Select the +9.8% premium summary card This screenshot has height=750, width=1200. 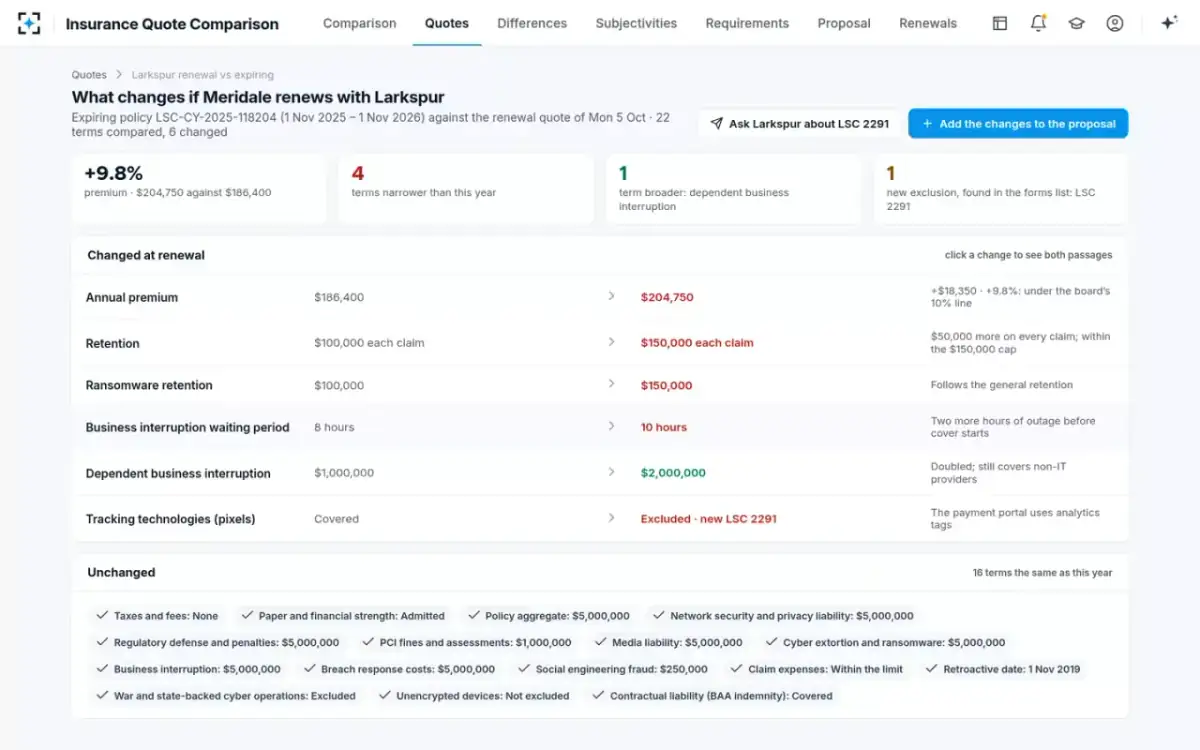(199, 188)
